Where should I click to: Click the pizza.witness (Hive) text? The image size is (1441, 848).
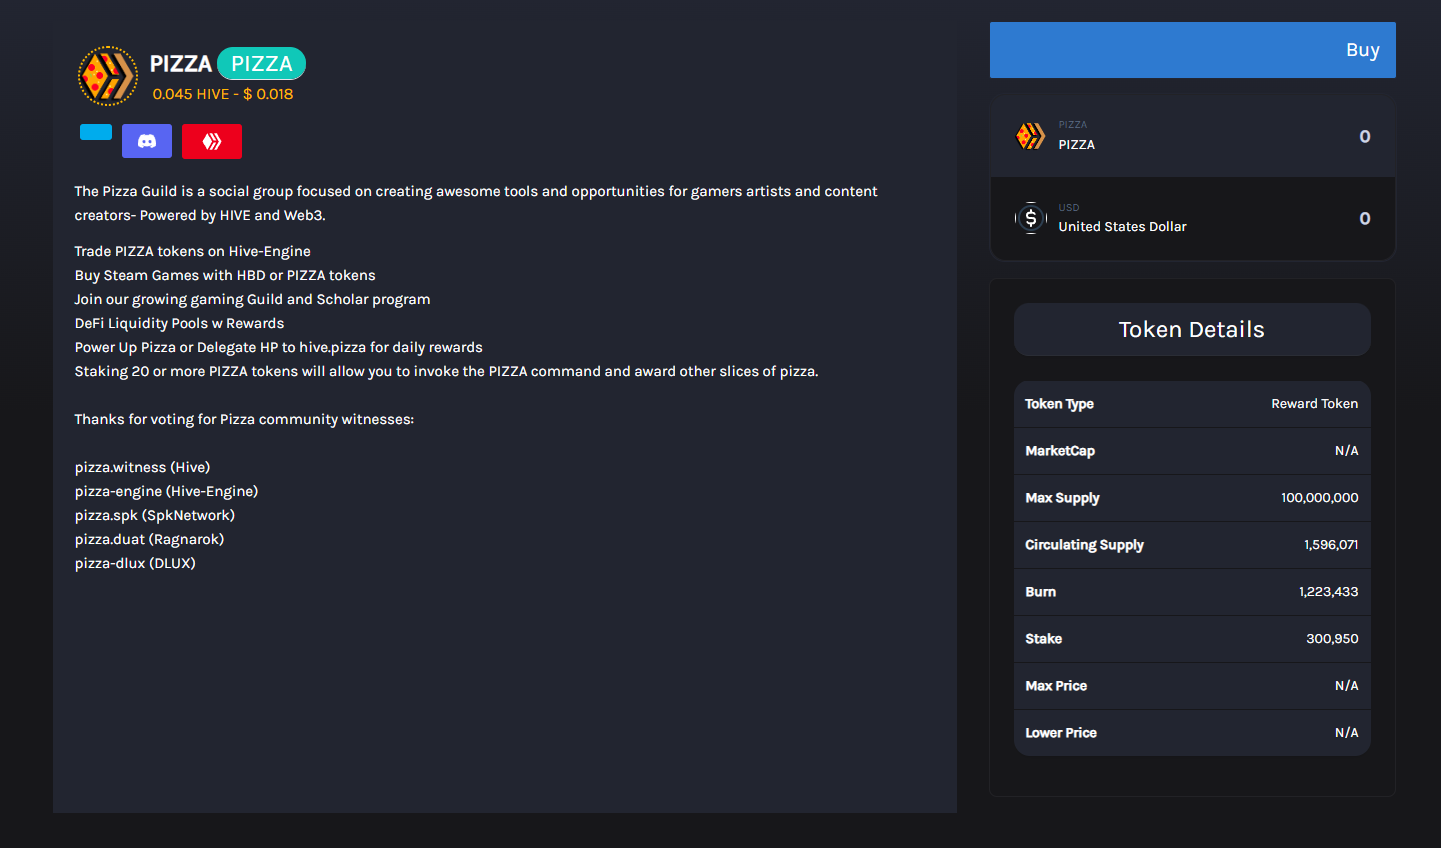[x=142, y=467]
